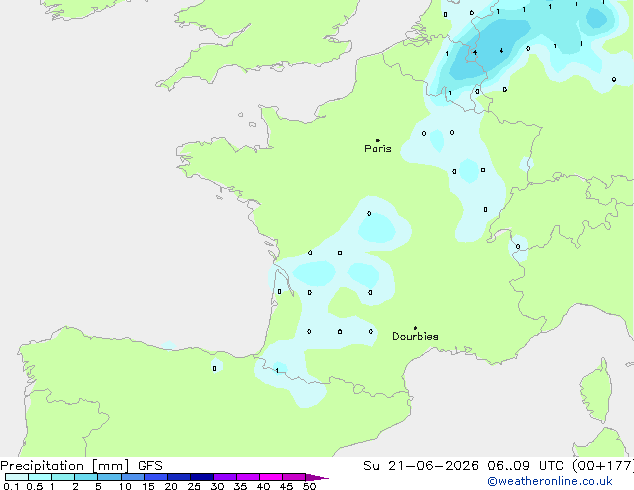
Task: Pick the legend swatch between 5 and 10
Action: pos(109,477)
